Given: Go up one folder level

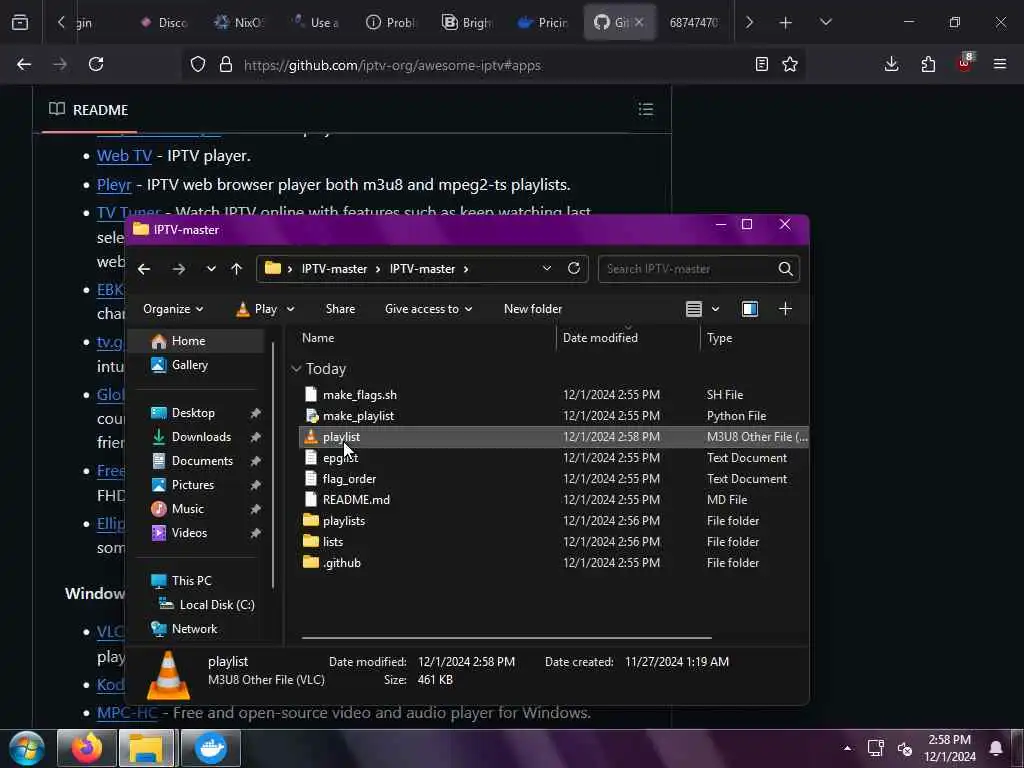Looking at the screenshot, I should (x=236, y=269).
